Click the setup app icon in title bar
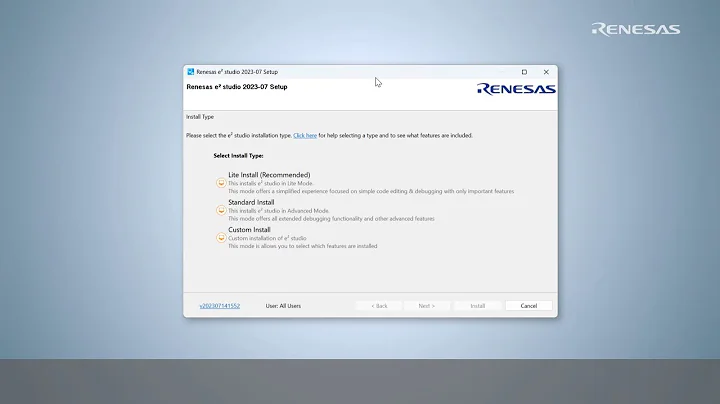This screenshot has height=404, width=720. pos(191,72)
